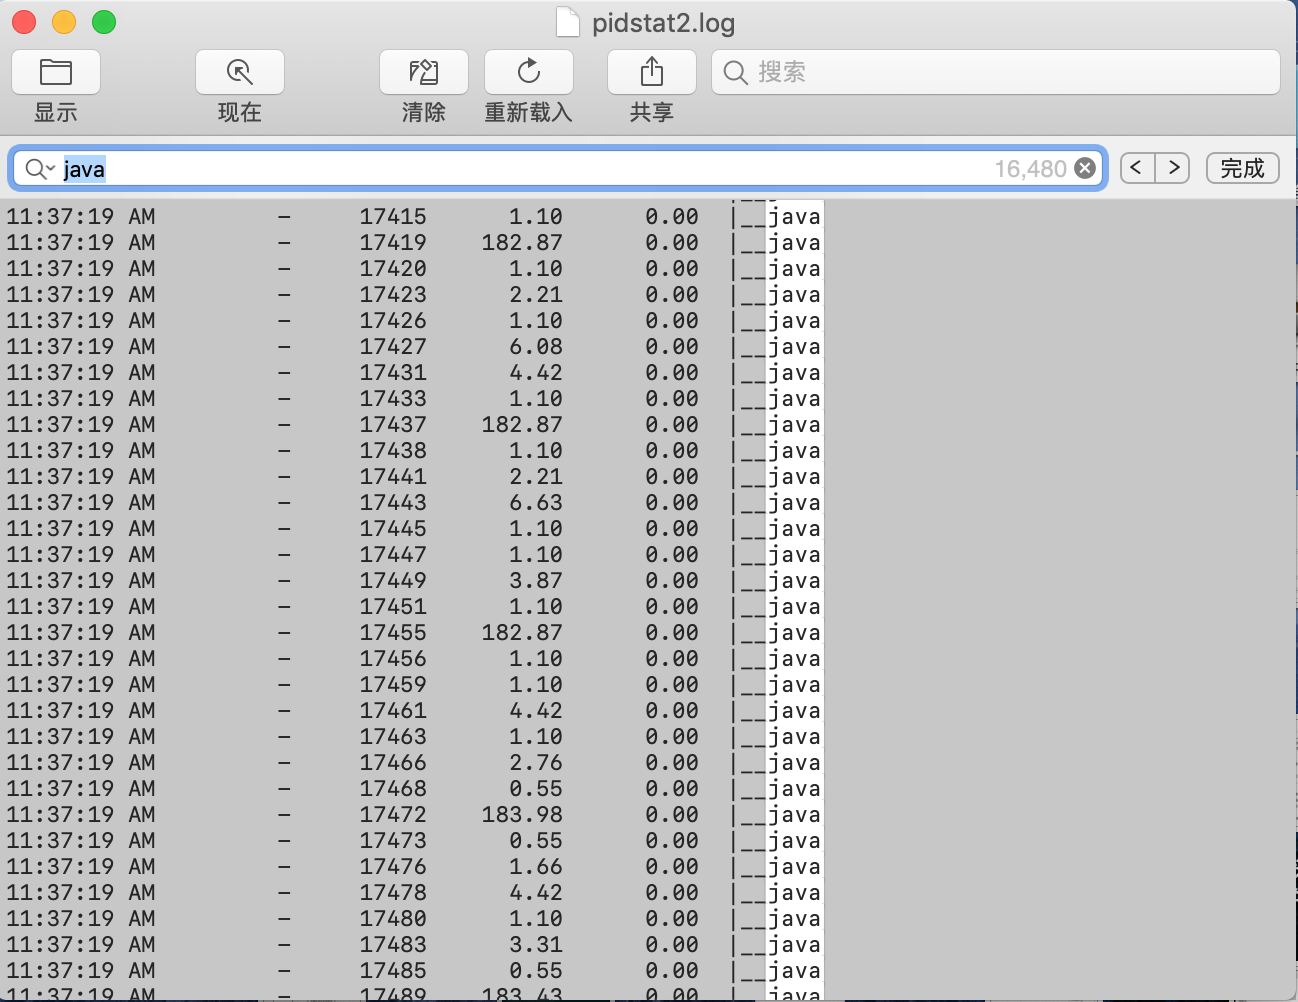Select PID value 17451

click(393, 606)
